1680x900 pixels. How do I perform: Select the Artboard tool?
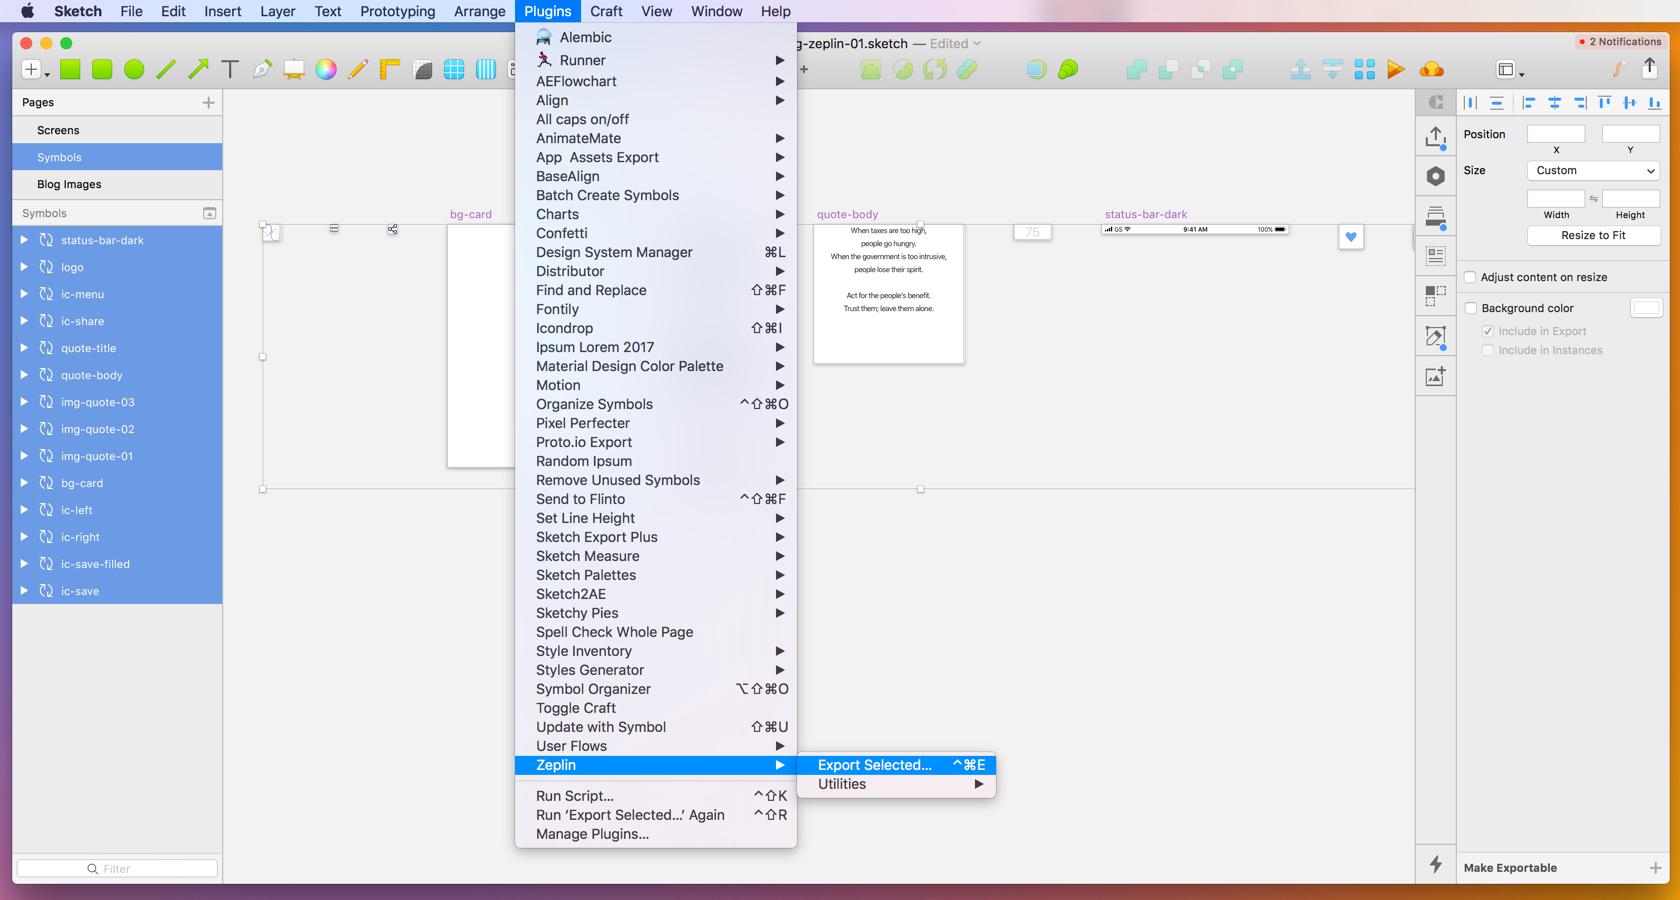tap(293, 69)
